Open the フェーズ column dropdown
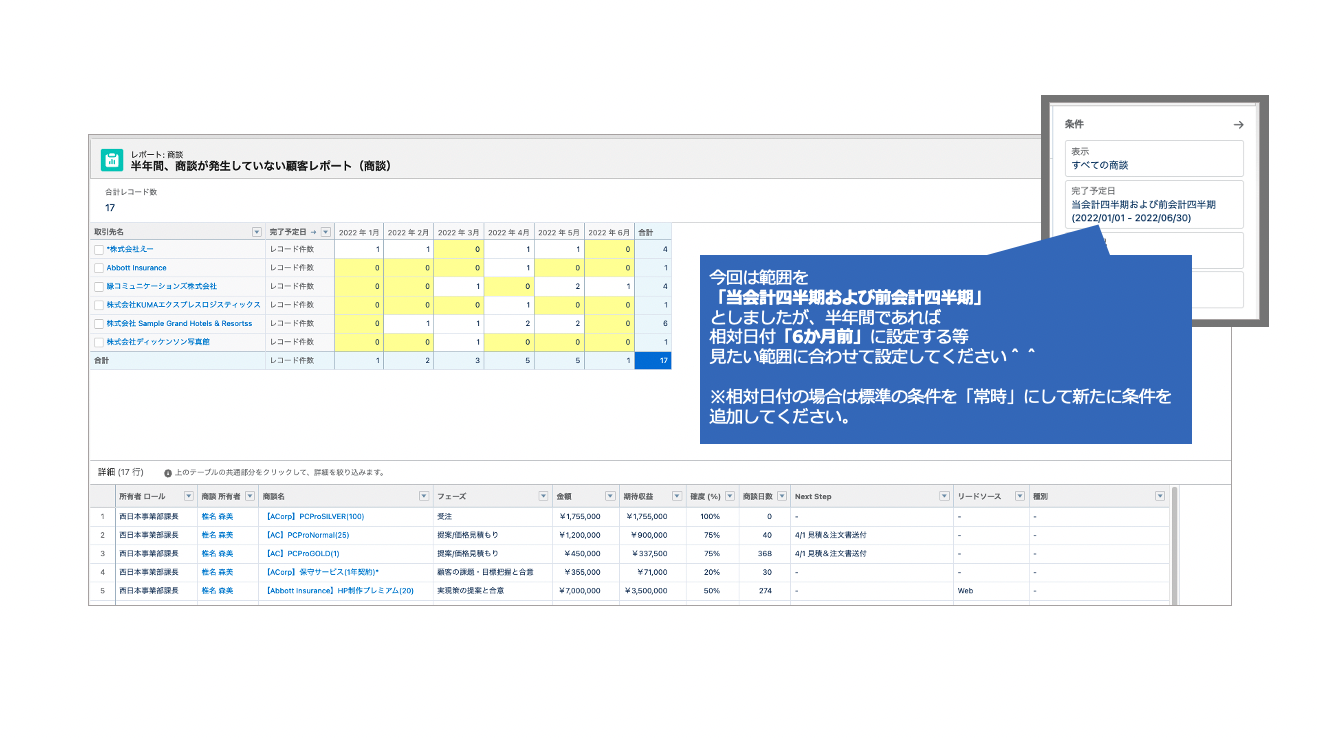This screenshot has height=738, width=1317. (544, 496)
